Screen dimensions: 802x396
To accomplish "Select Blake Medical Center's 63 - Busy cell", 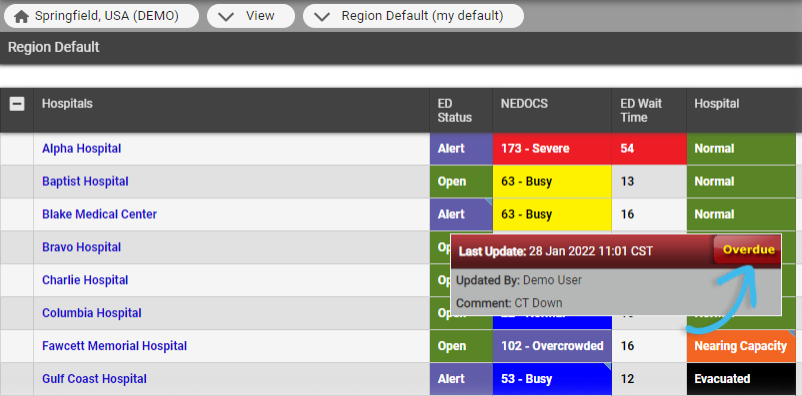I will point(552,214).
